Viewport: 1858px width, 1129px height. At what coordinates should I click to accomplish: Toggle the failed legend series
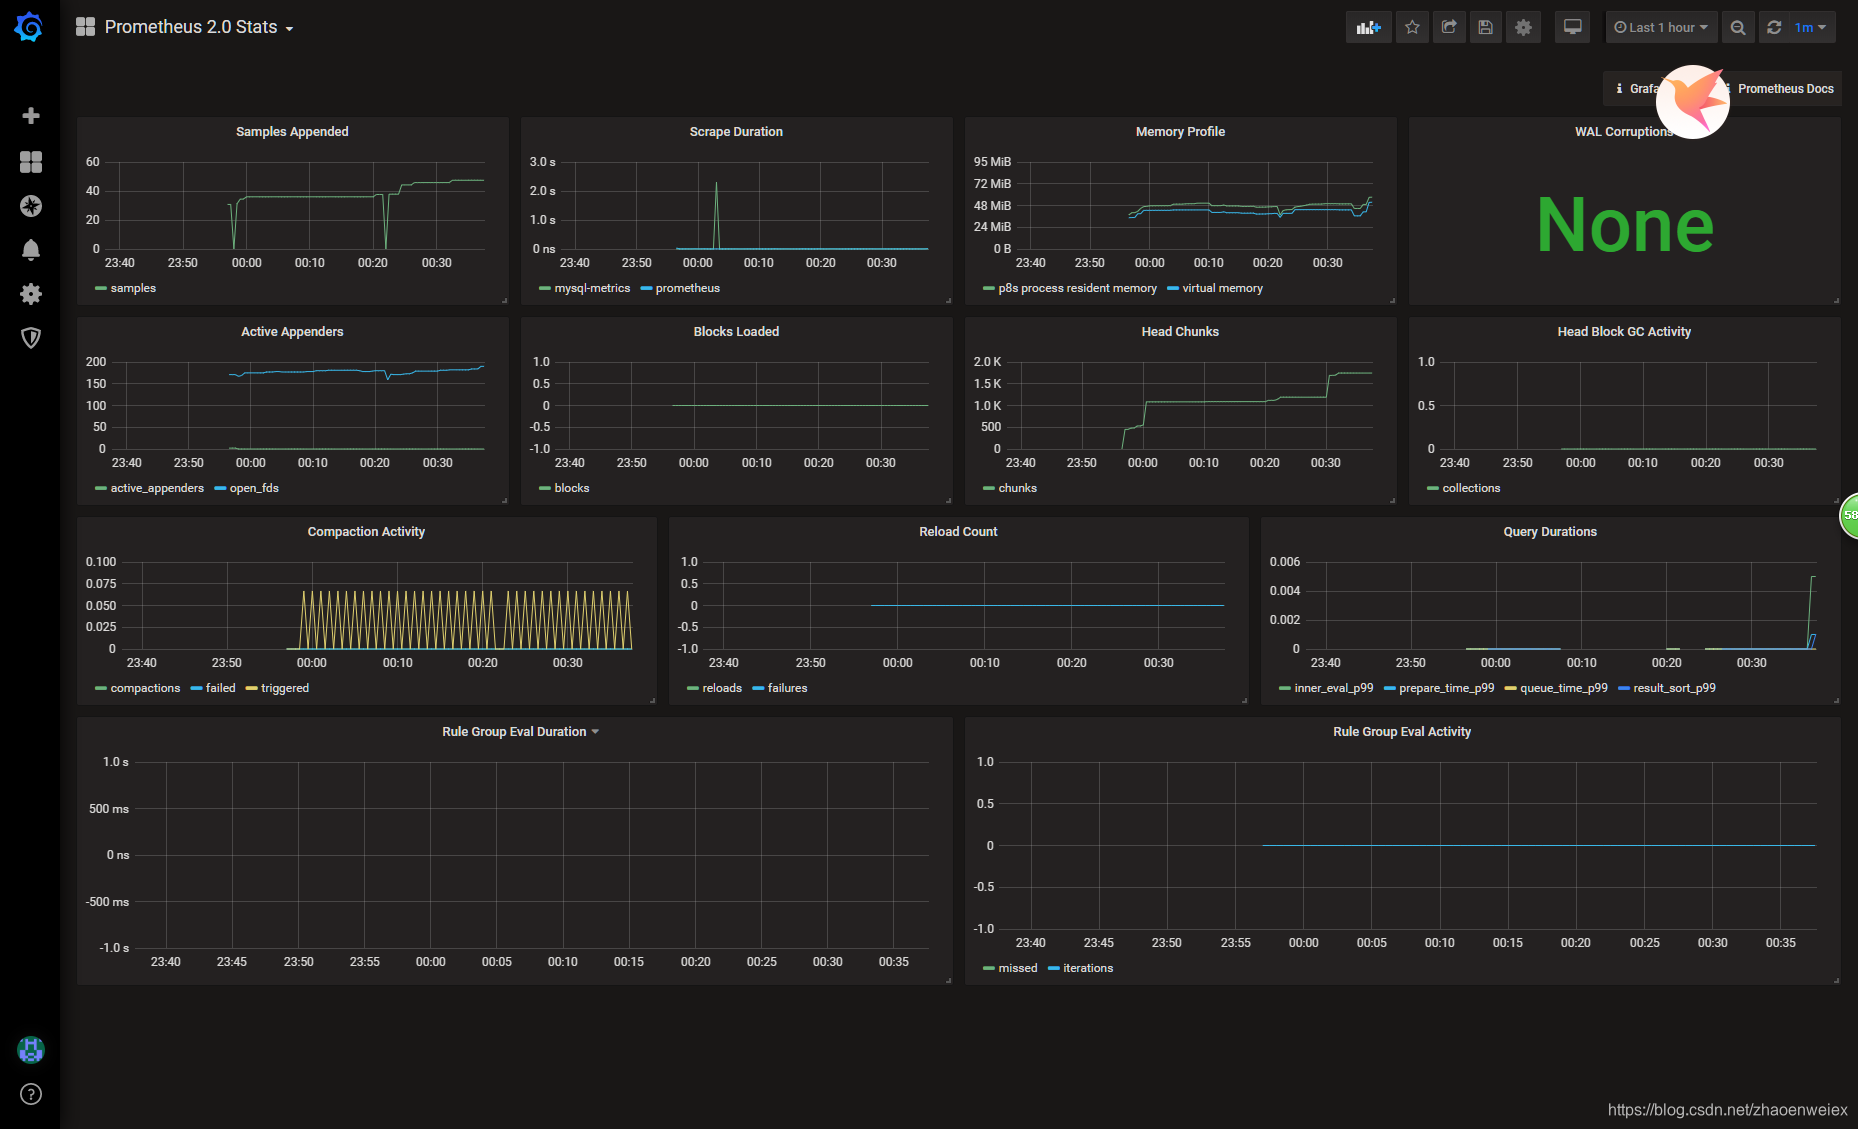220,688
